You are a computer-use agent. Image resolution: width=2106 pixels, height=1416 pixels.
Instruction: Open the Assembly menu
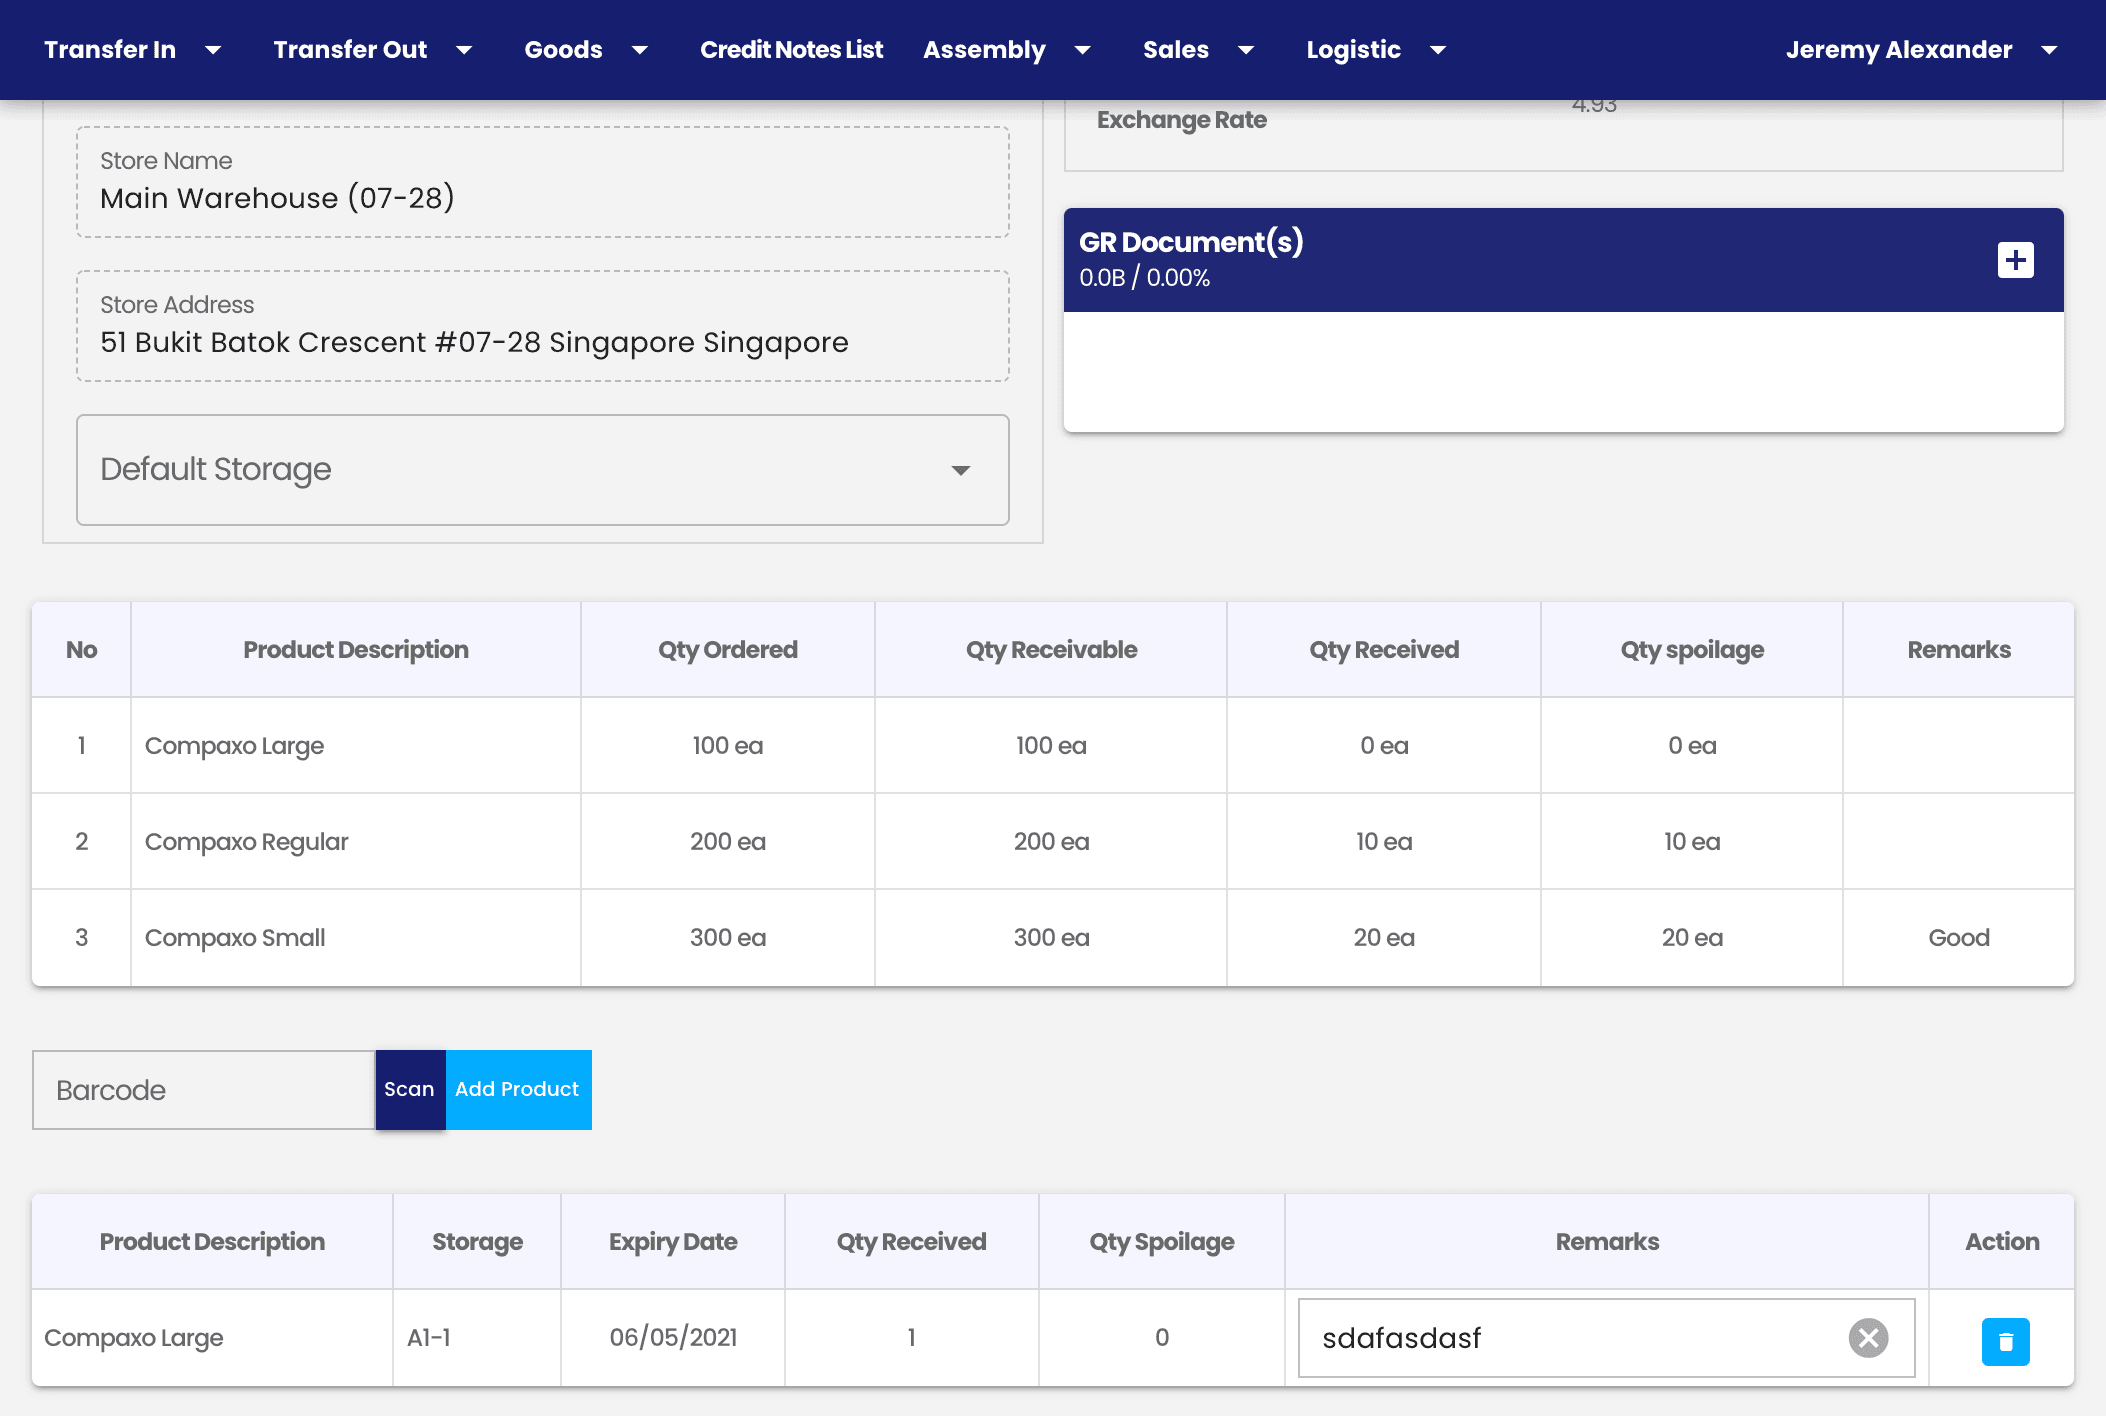tap(984, 50)
